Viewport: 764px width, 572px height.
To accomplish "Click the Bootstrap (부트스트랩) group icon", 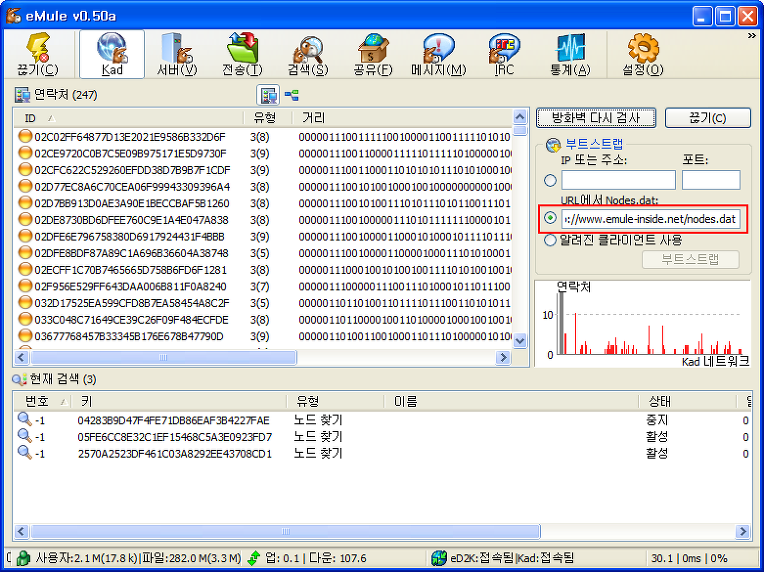I will (554, 145).
